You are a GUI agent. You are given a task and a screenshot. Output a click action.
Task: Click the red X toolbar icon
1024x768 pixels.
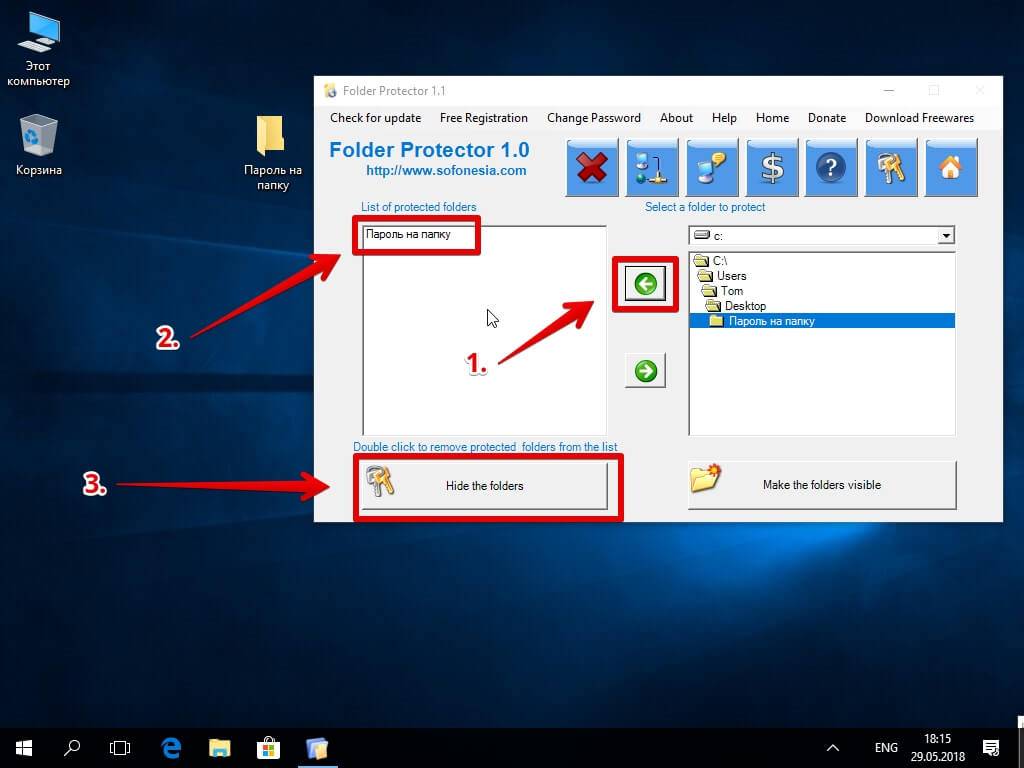(592, 168)
